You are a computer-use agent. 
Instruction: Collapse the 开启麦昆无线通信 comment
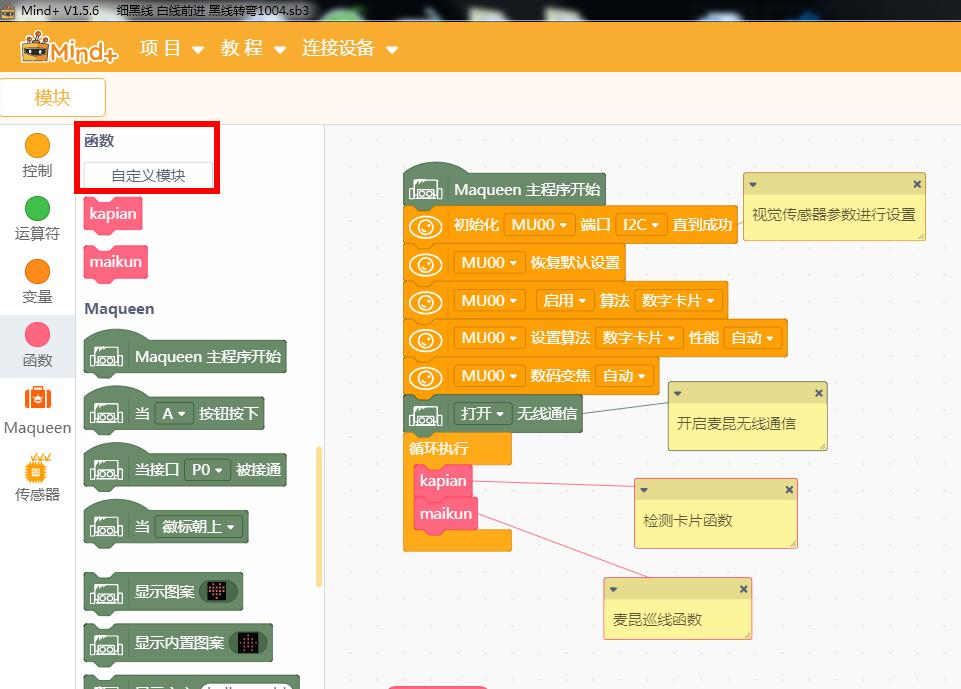[x=677, y=394]
